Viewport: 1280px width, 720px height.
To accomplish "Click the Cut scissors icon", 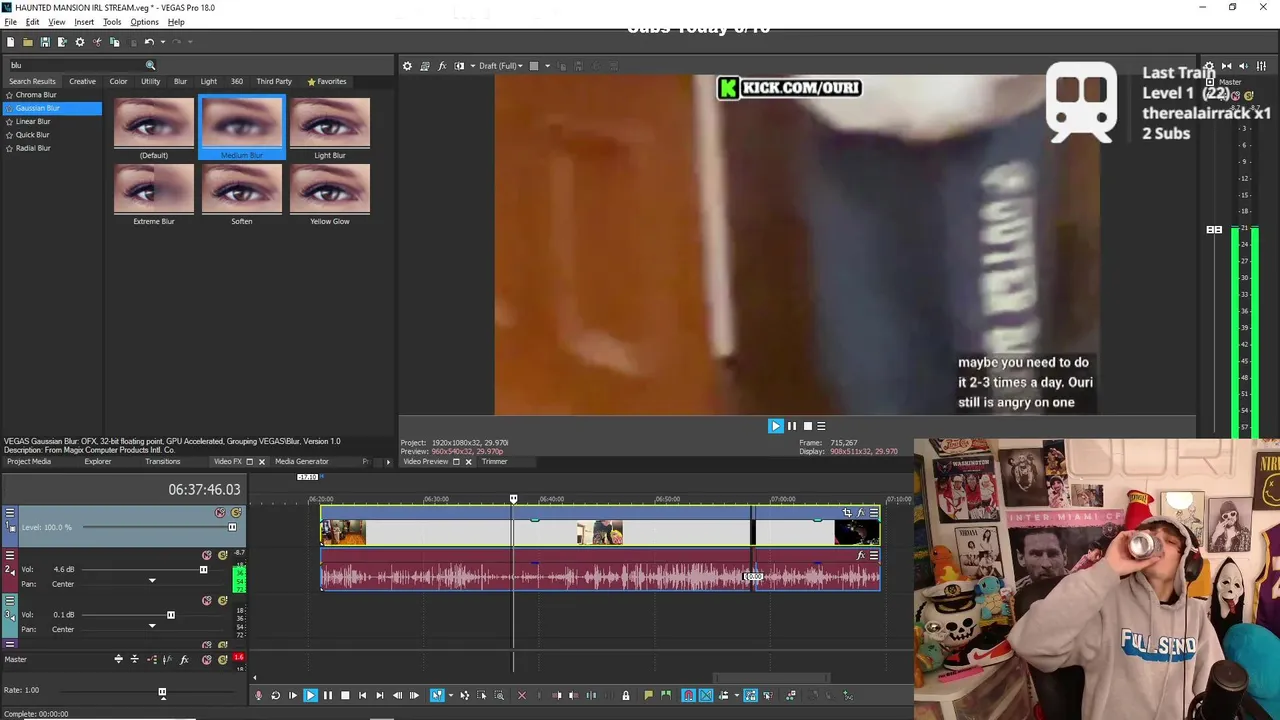I will pyautogui.click(x=97, y=42).
